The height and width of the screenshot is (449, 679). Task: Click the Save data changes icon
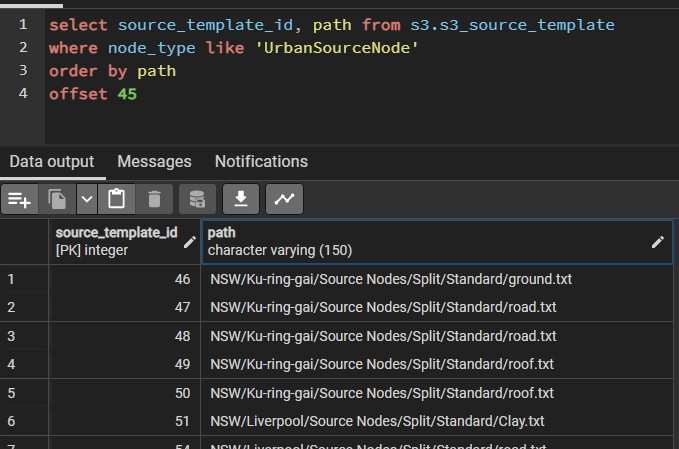197,199
